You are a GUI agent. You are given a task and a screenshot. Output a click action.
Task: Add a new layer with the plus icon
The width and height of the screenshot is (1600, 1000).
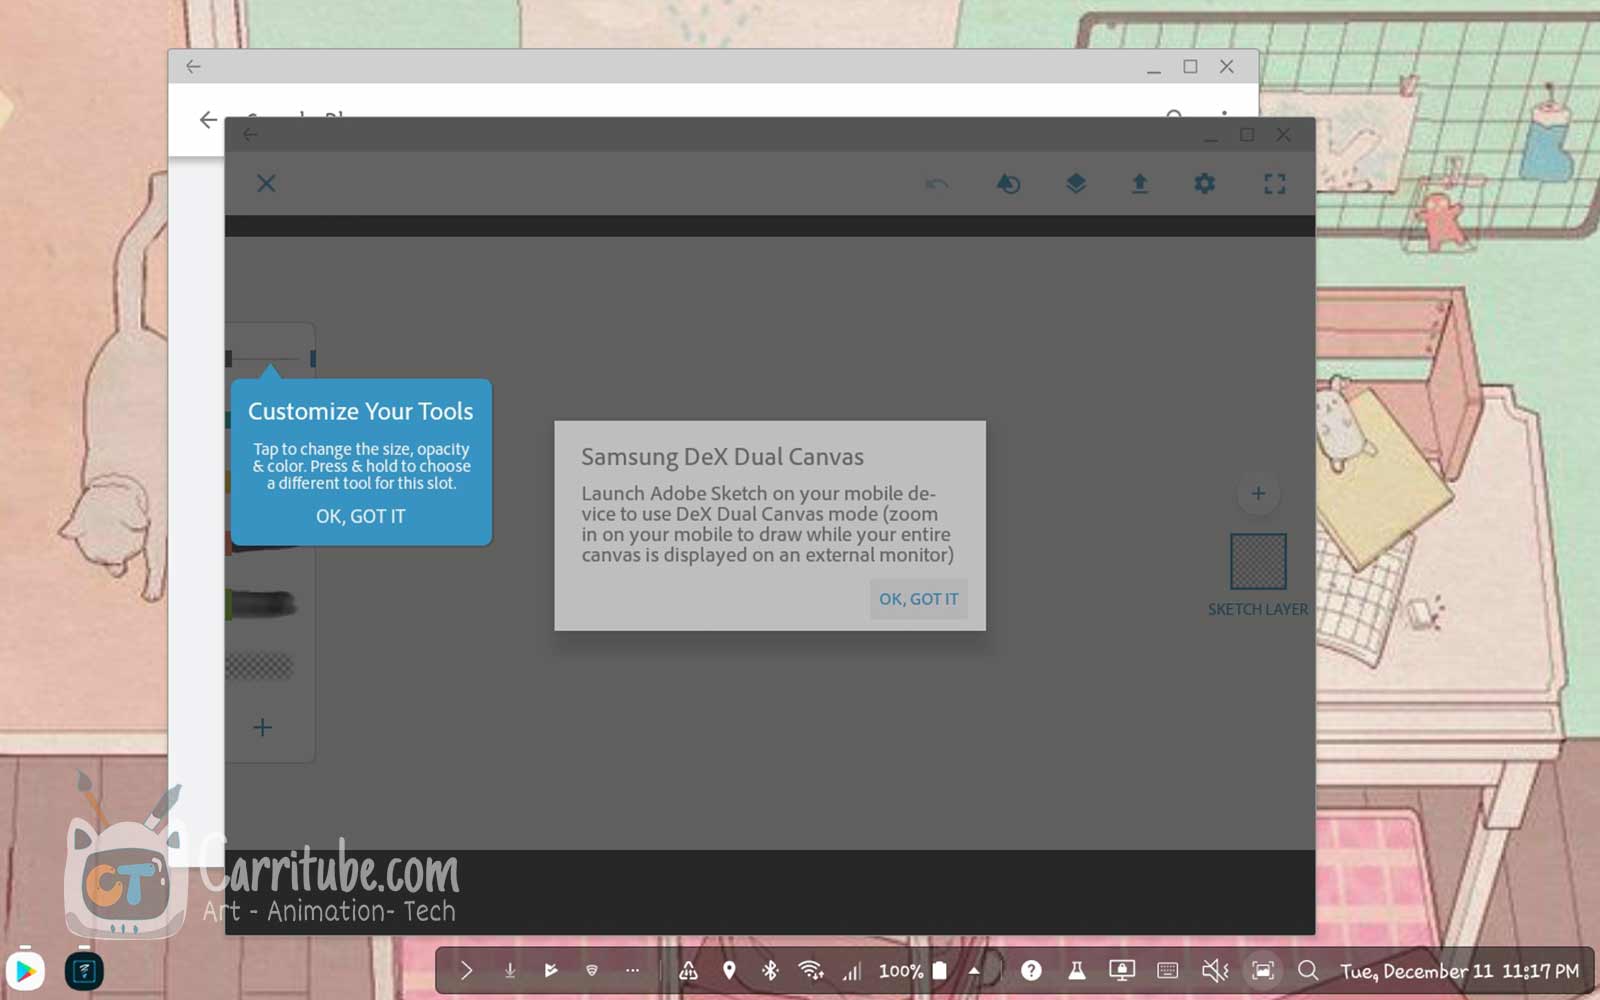pos(1258,493)
